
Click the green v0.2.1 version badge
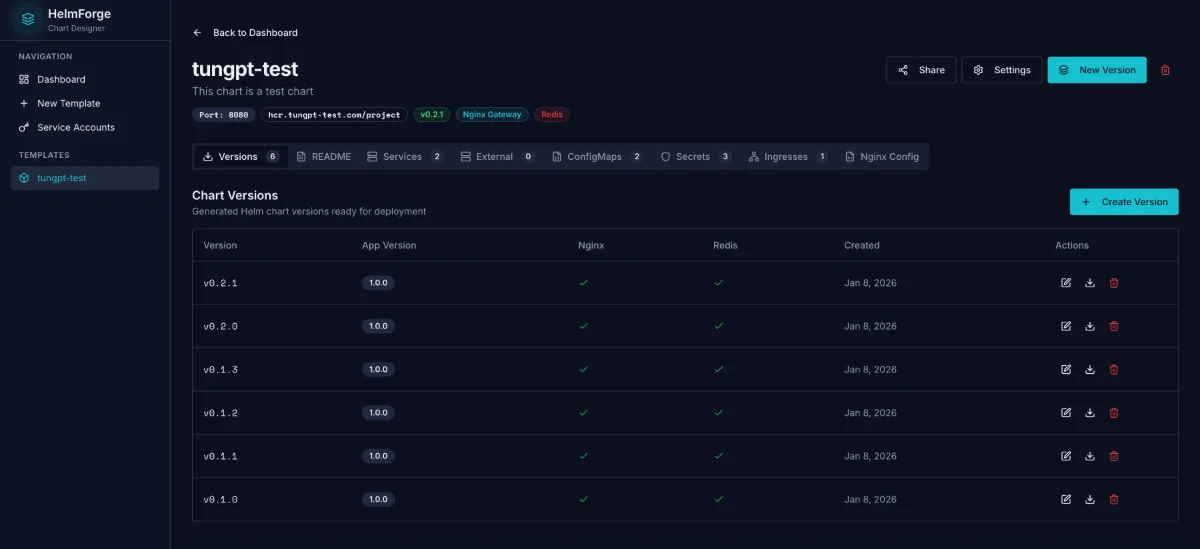click(431, 115)
